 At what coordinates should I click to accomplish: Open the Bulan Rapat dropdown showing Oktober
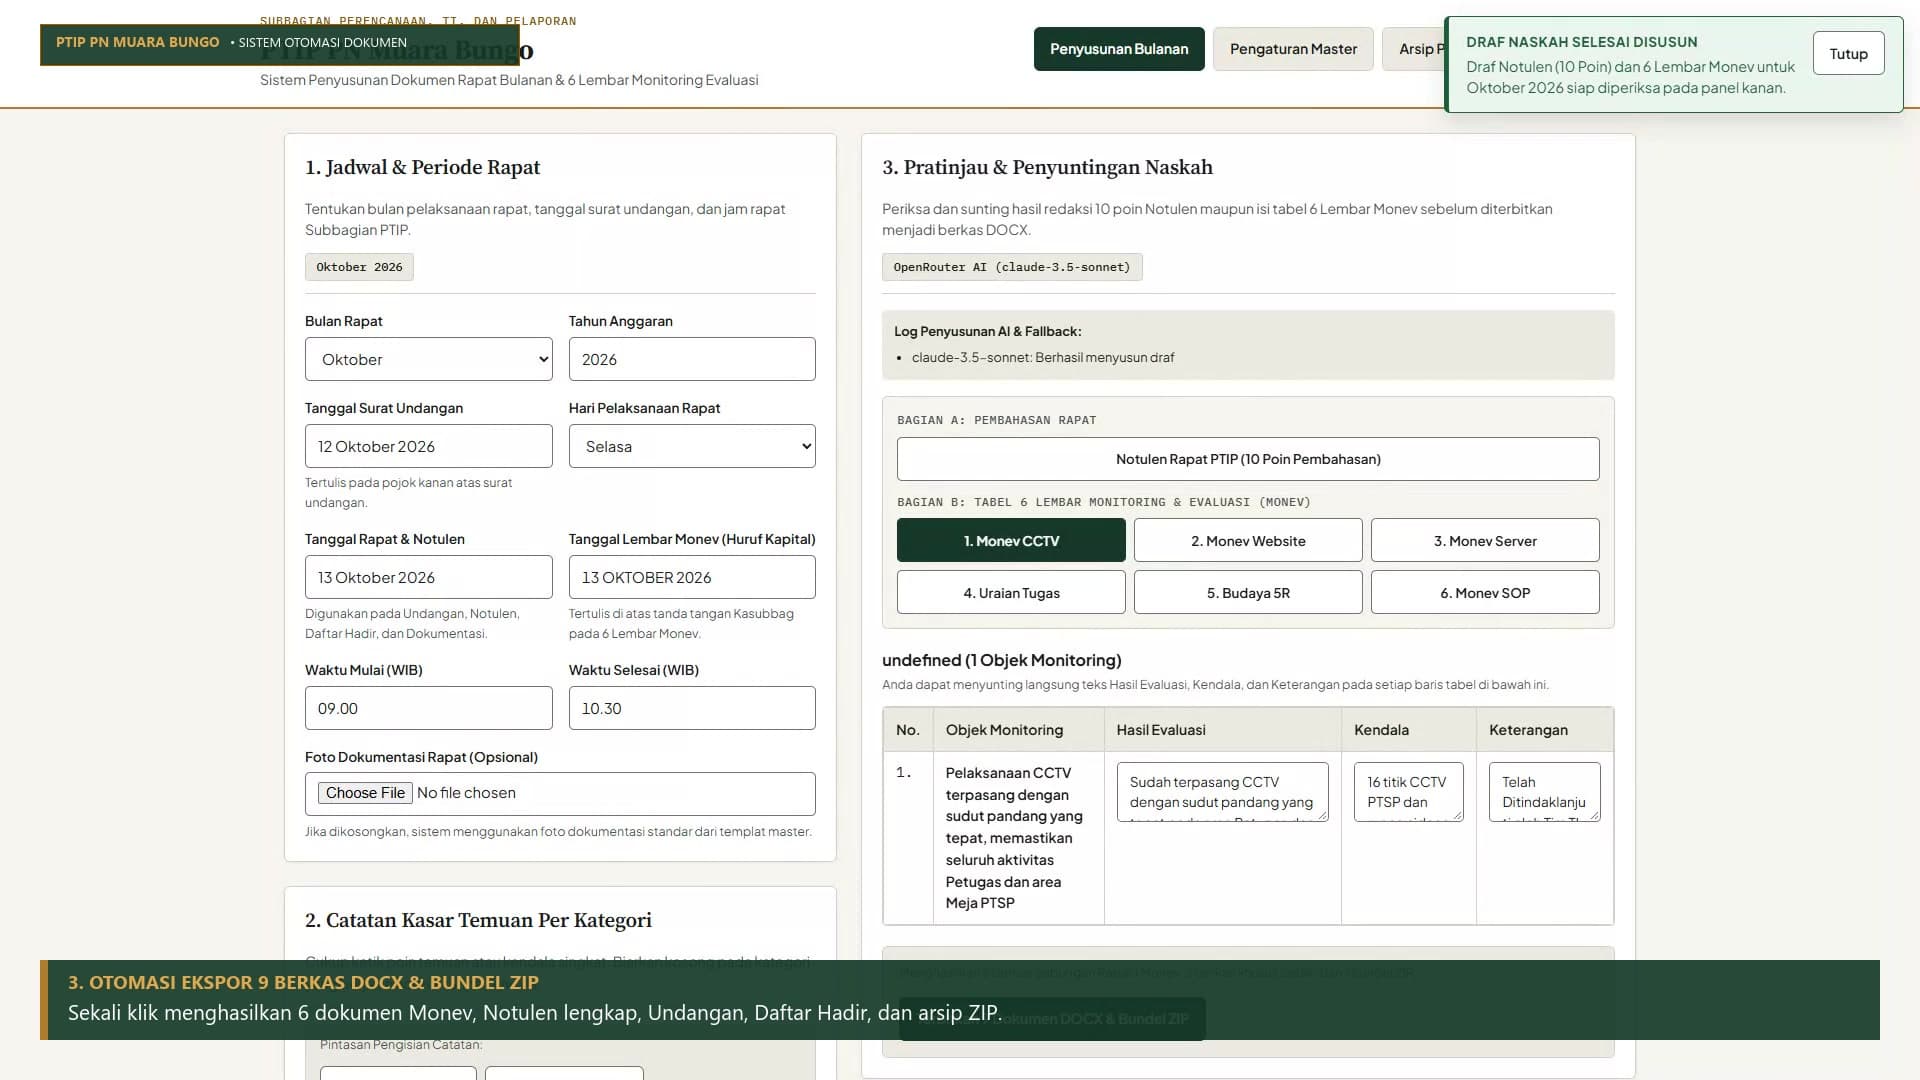(428, 359)
